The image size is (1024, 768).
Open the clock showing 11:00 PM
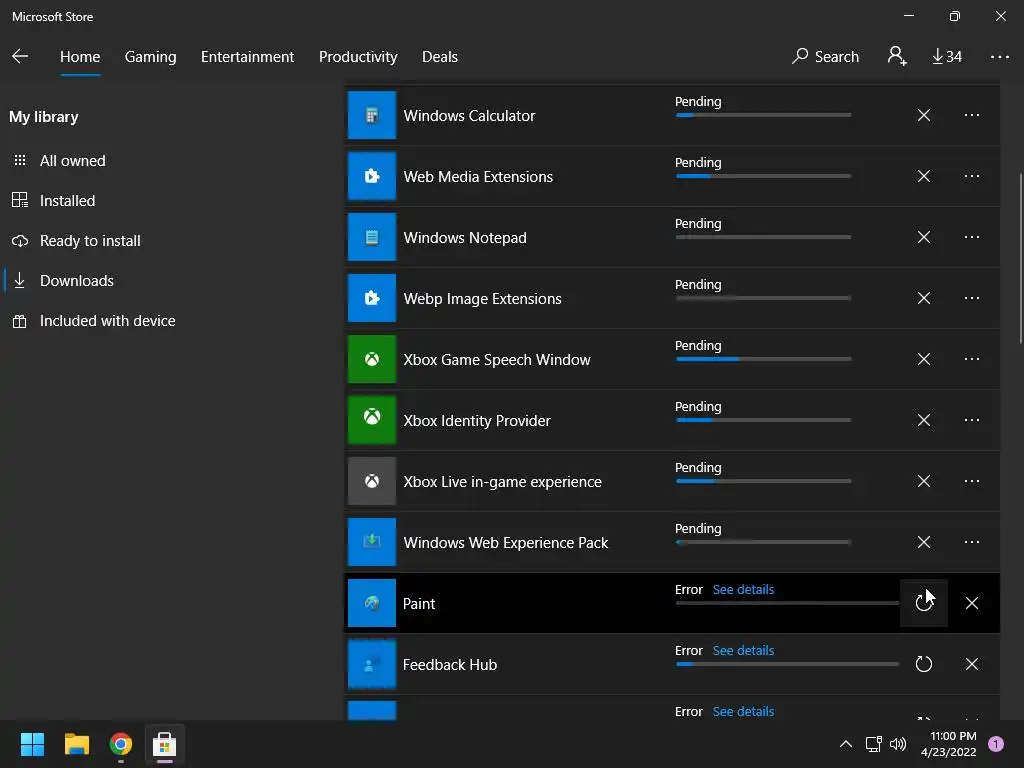click(x=949, y=744)
